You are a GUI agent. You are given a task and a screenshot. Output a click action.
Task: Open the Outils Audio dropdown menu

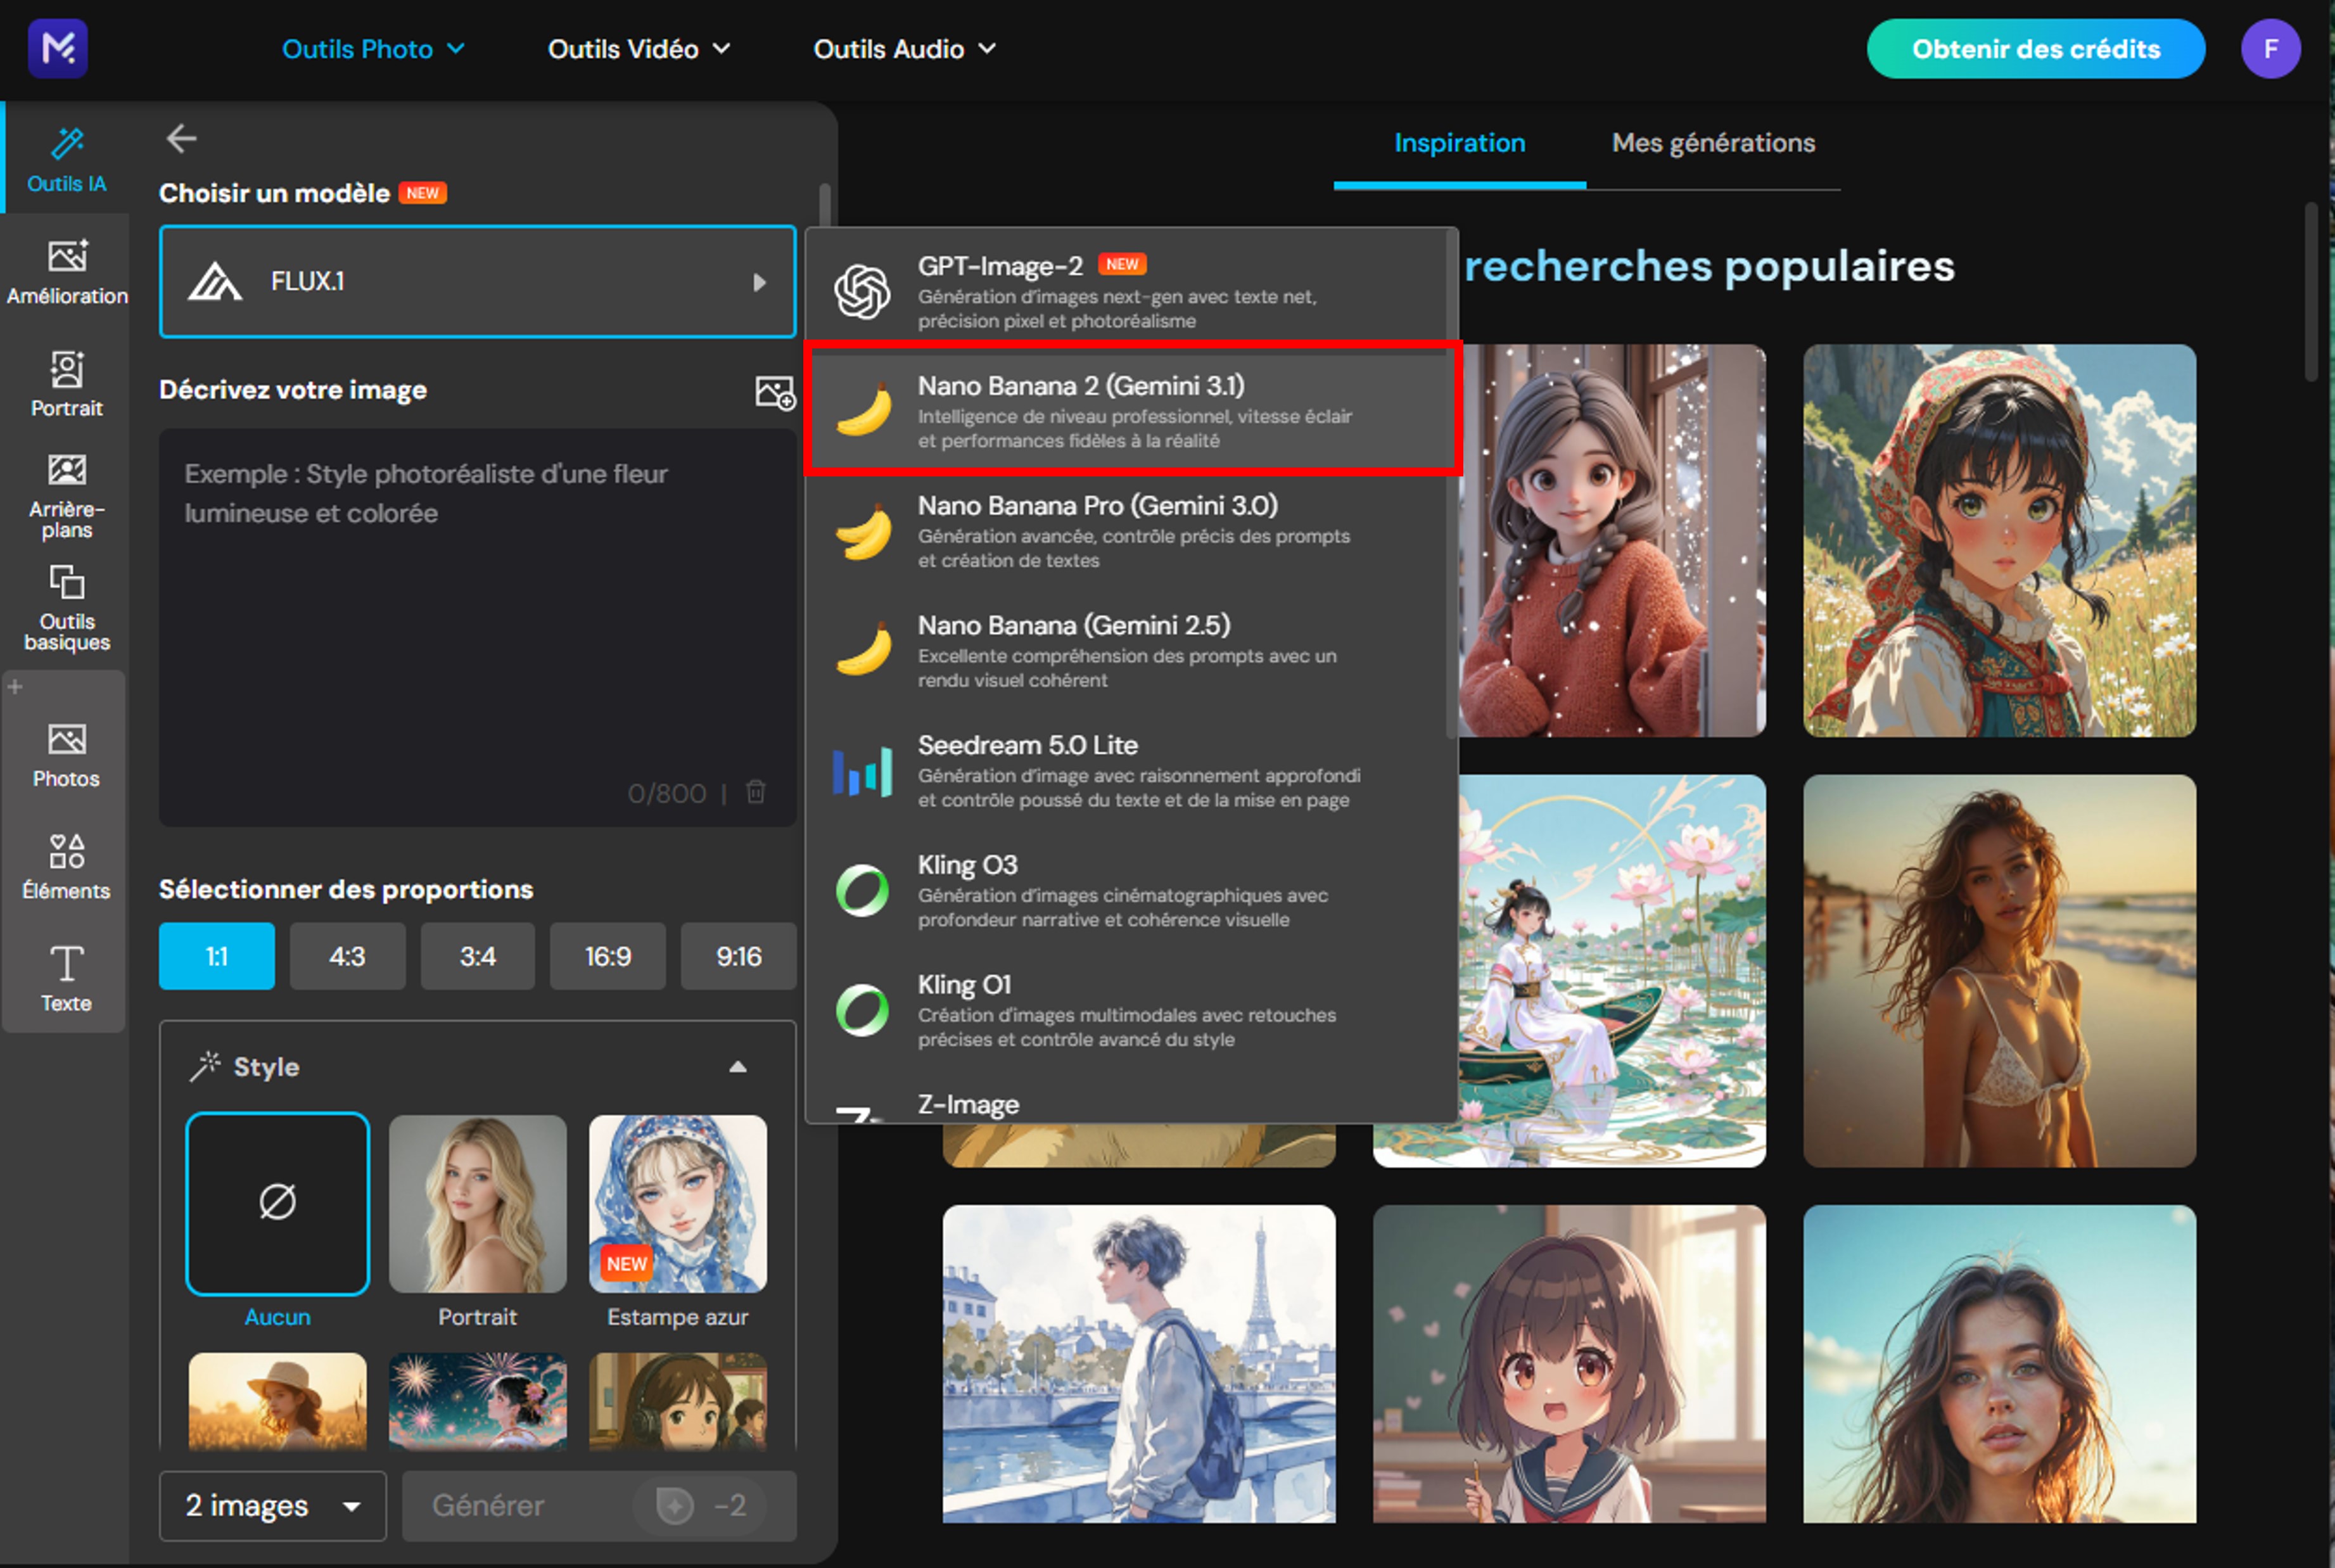pyautogui.click(x=905, y=49)
